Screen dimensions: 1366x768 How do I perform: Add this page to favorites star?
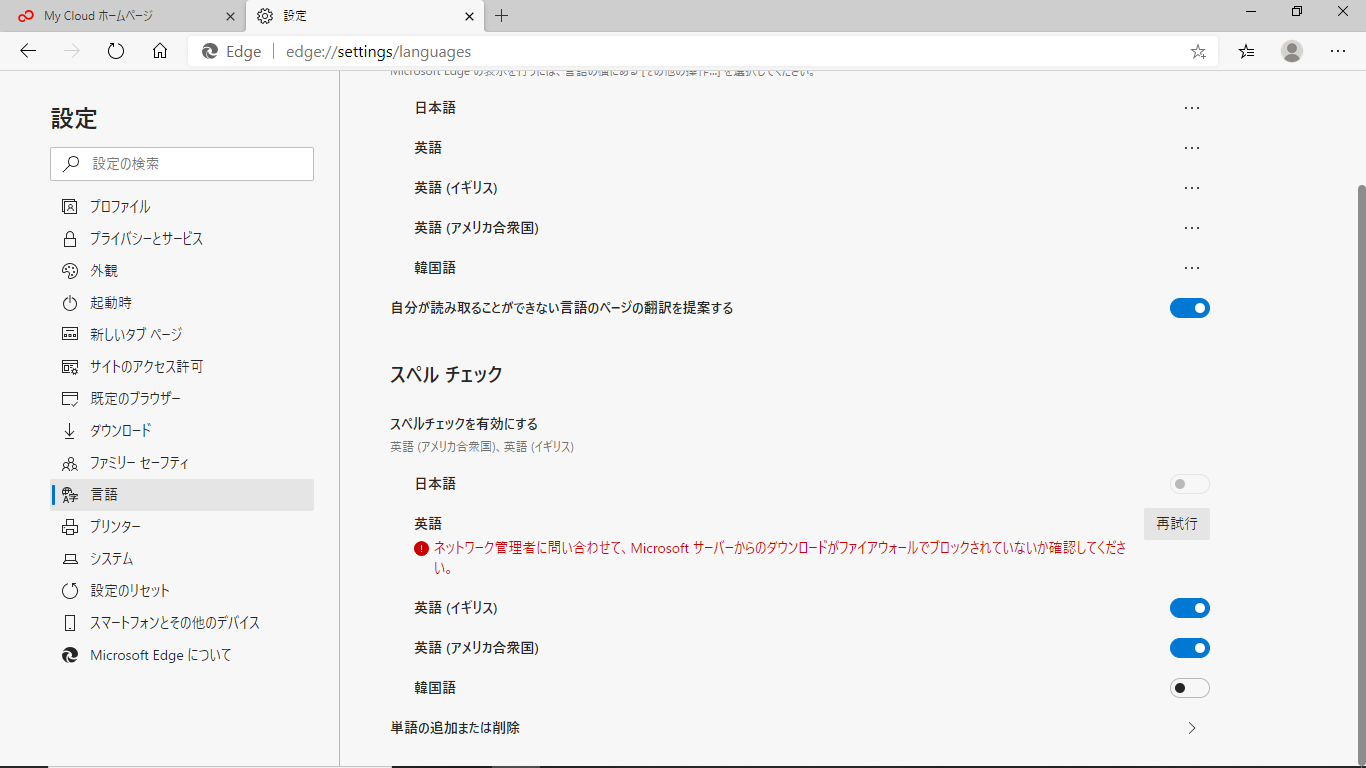(1198, 52)
